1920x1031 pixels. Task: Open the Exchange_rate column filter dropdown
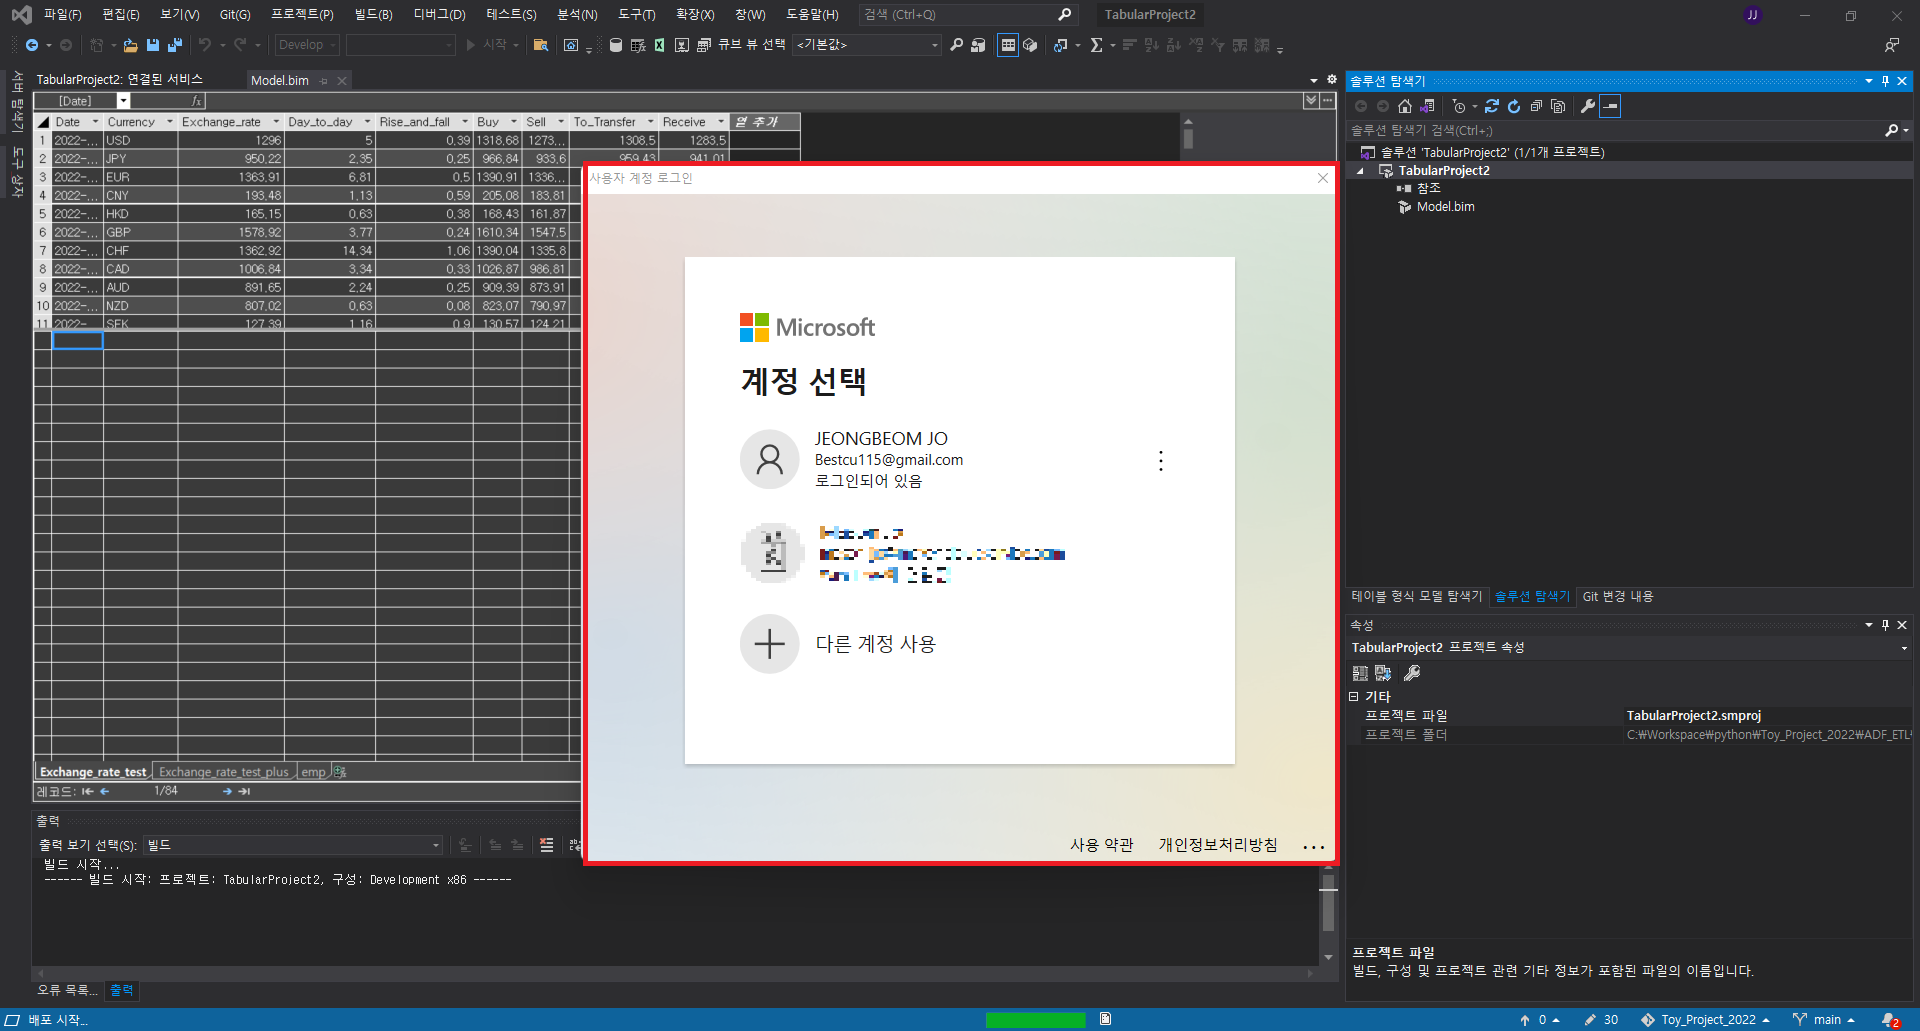[x=276, y=122]
